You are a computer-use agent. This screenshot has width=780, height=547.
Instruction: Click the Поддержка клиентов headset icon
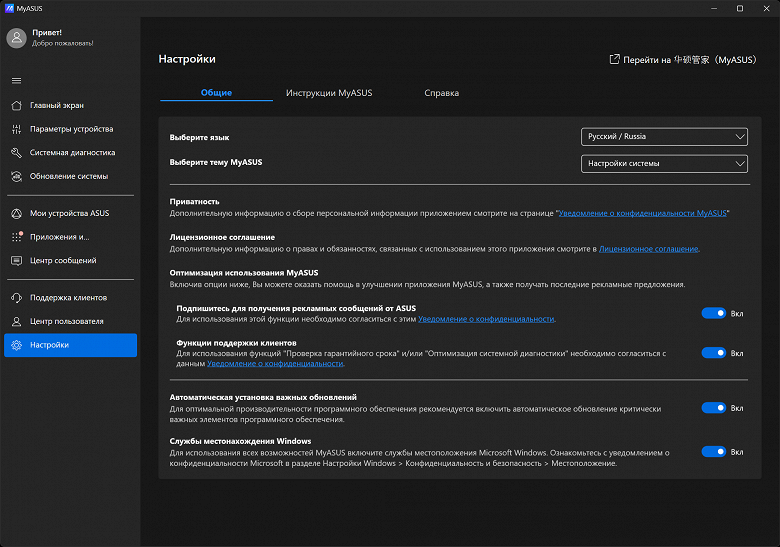click(x=16, y=298)
